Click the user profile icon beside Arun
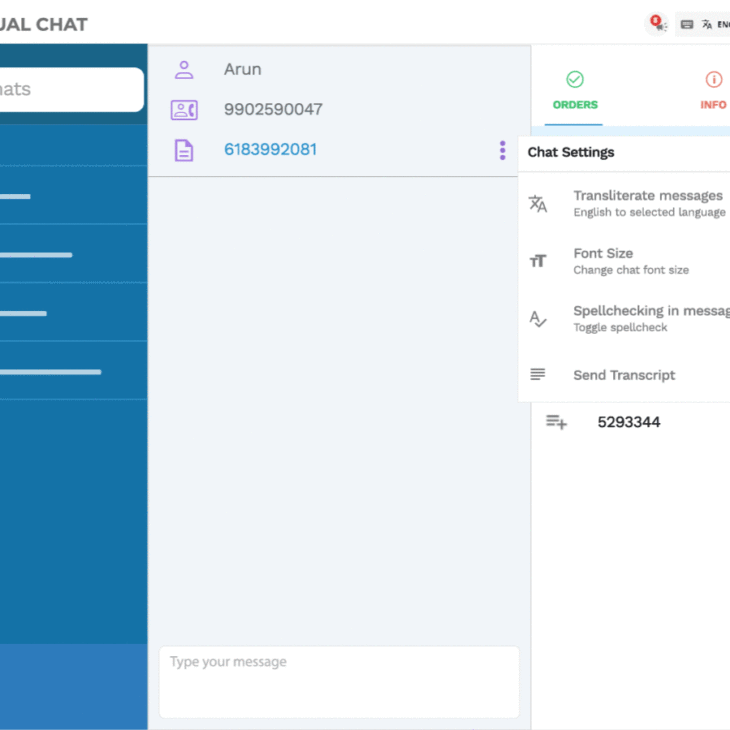The height and width of the screenshot is (730, 730). 184,70
